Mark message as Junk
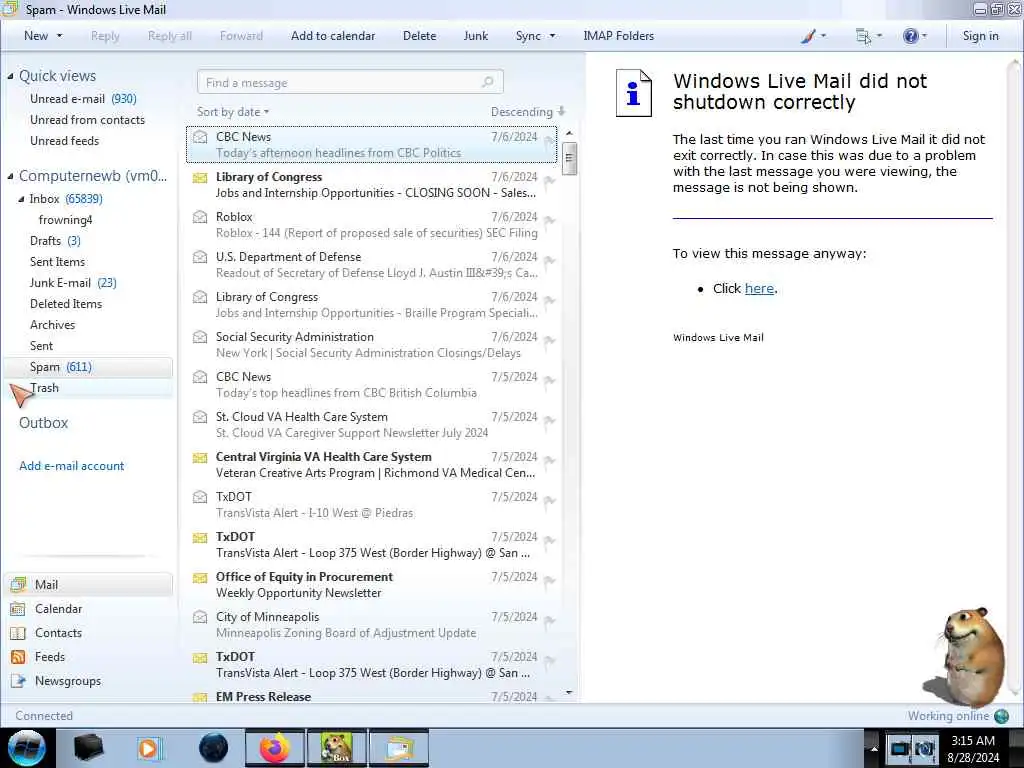The image size is (1024, 768). [x=475, y=36]
